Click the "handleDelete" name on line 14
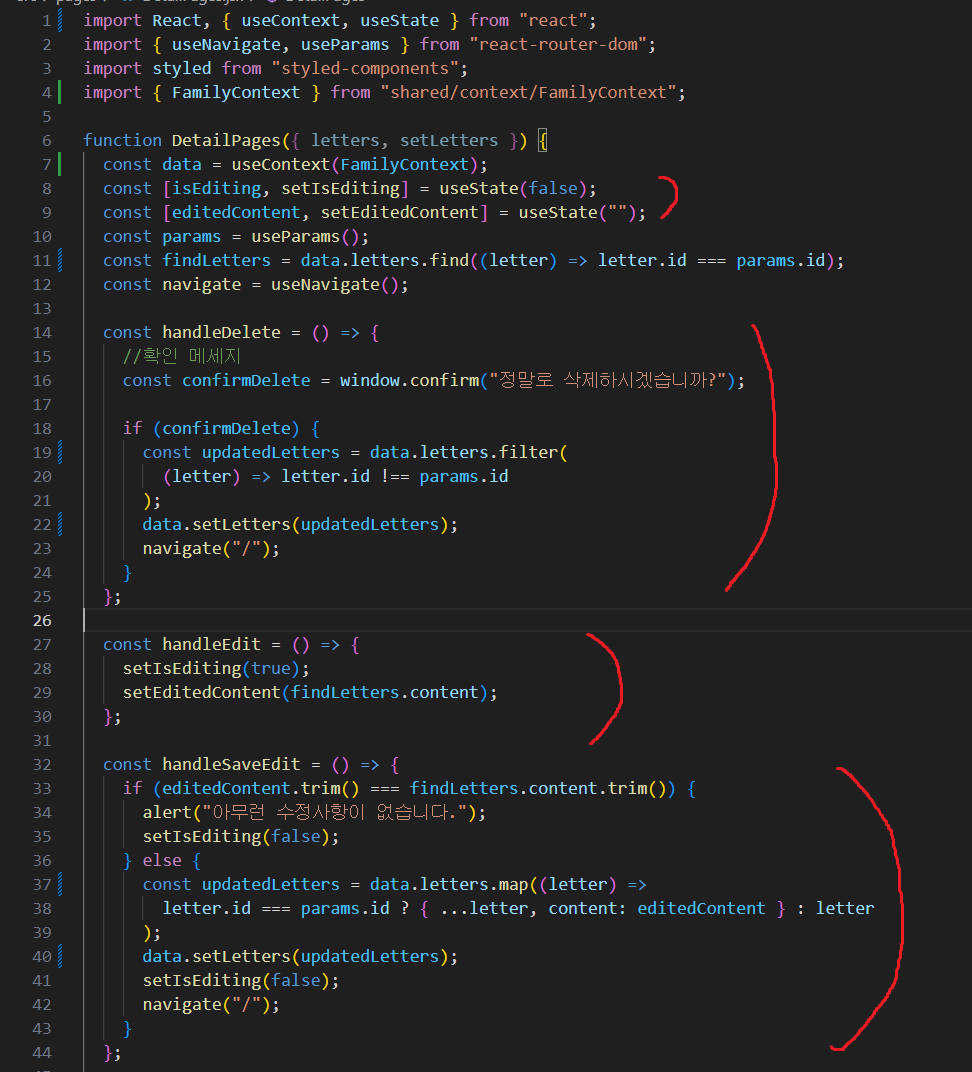 tap(221, 332)
